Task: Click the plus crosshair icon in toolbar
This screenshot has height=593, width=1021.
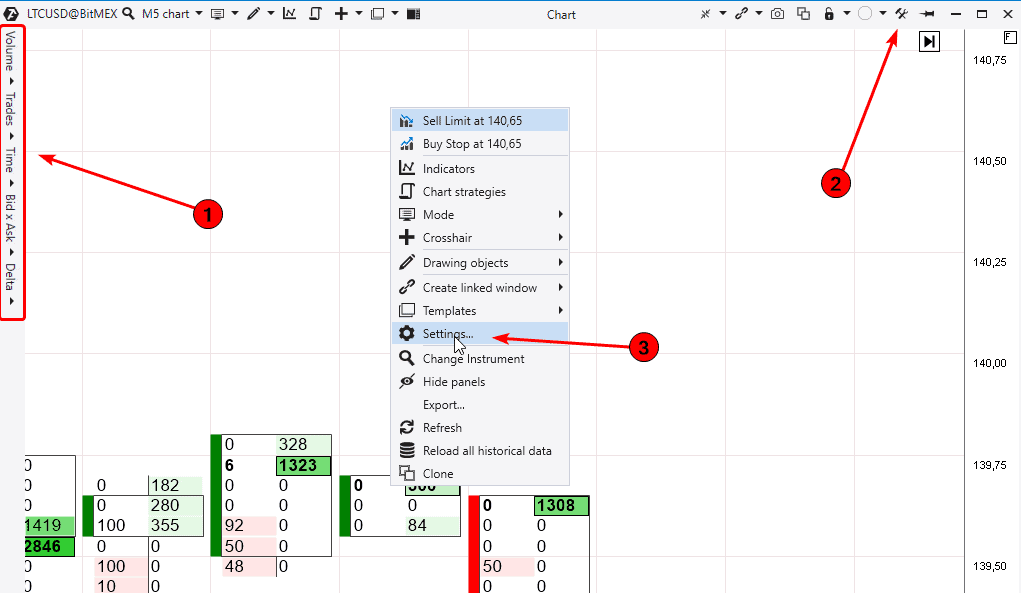Action: 341,14
